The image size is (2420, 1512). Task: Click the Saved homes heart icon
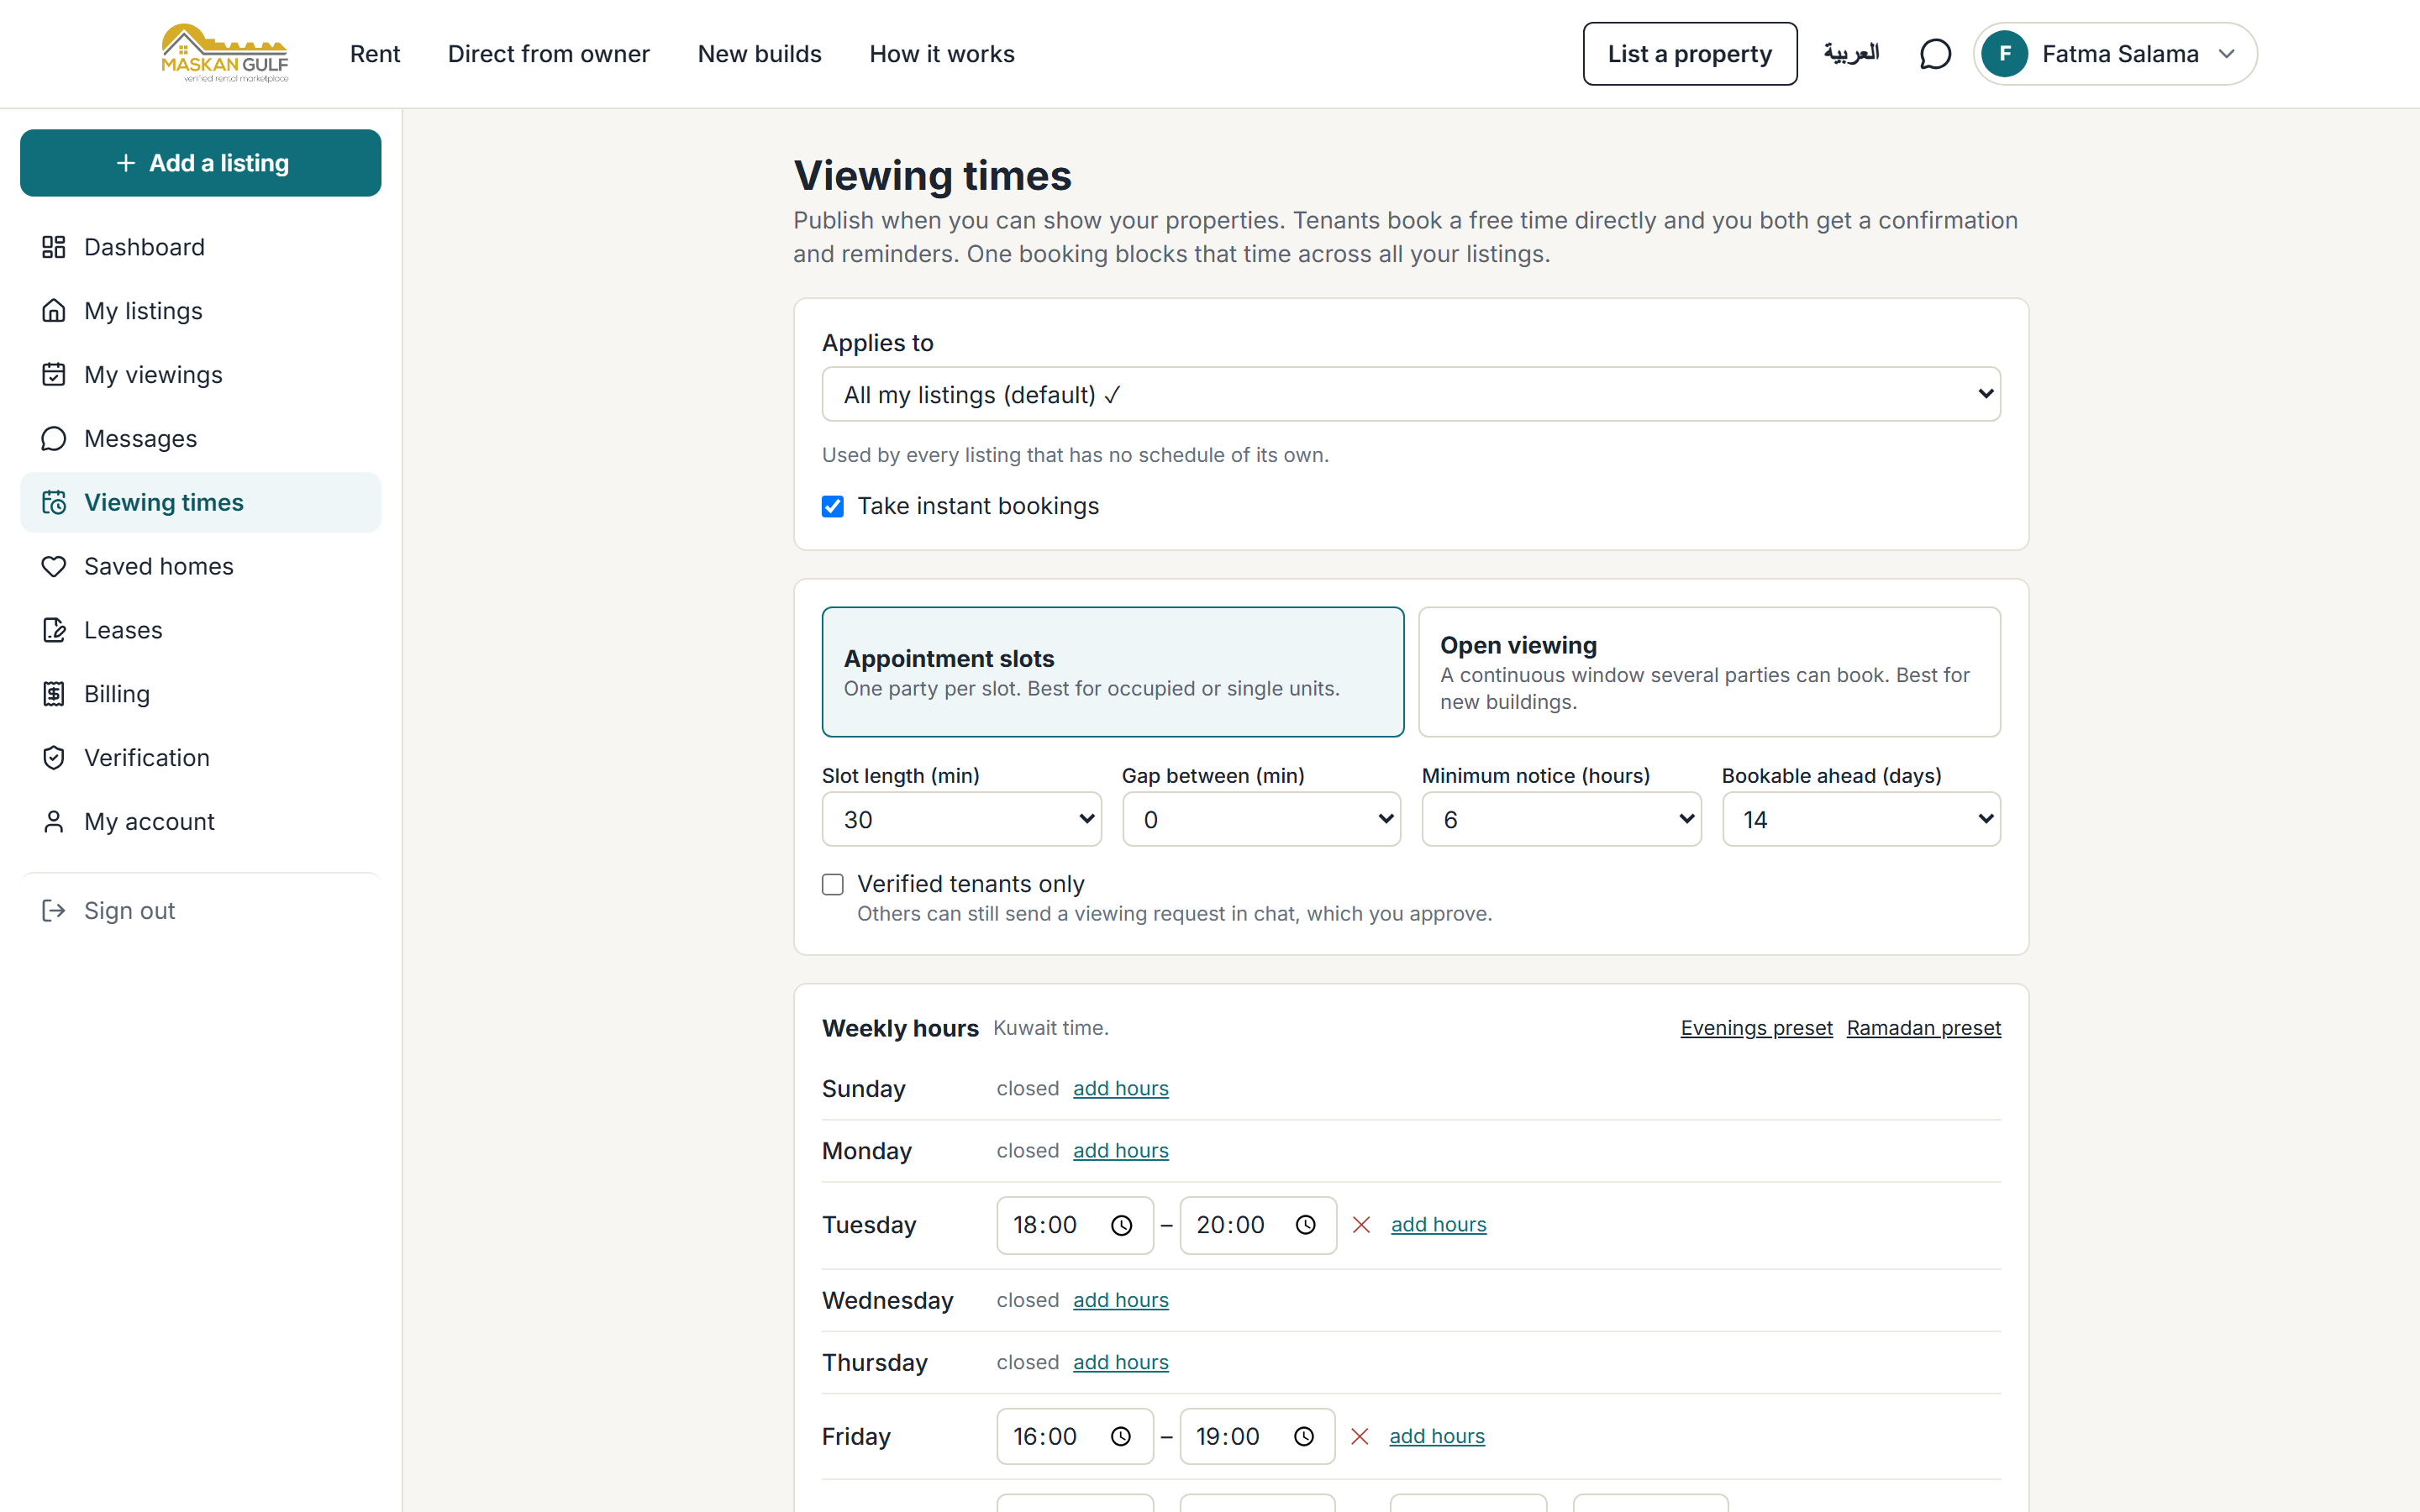coord(54,566)
